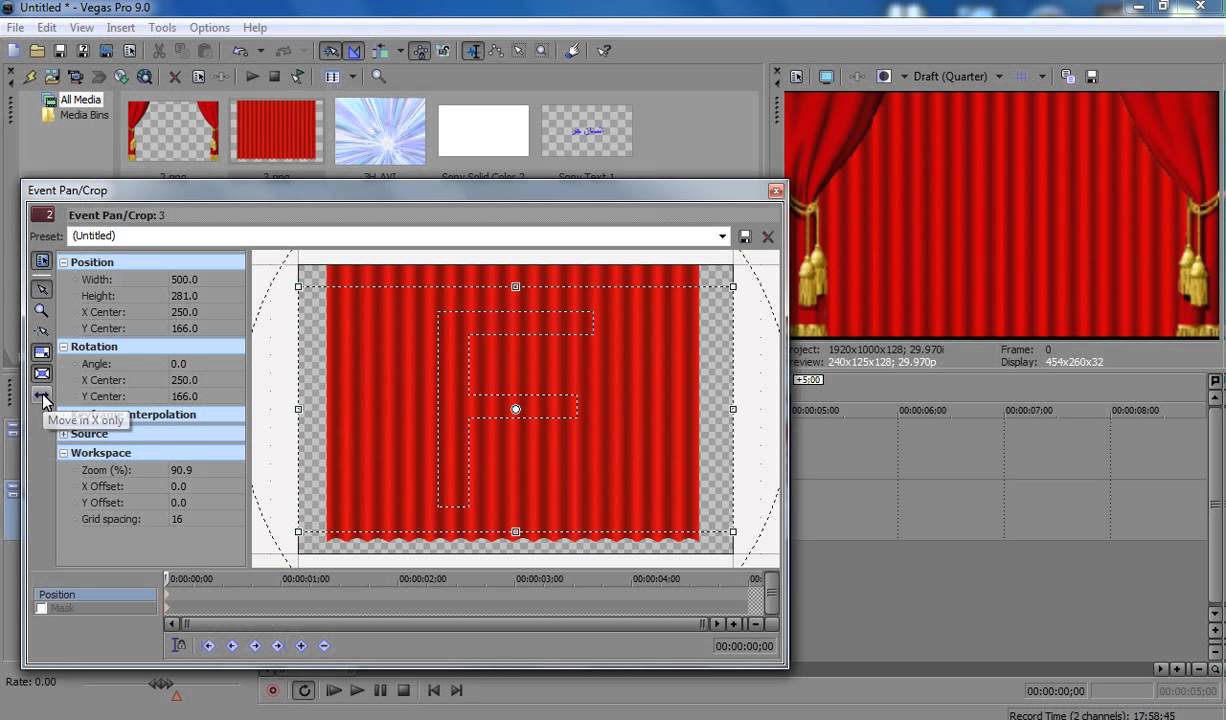Open the Edit menu

(x=47, y=28)
